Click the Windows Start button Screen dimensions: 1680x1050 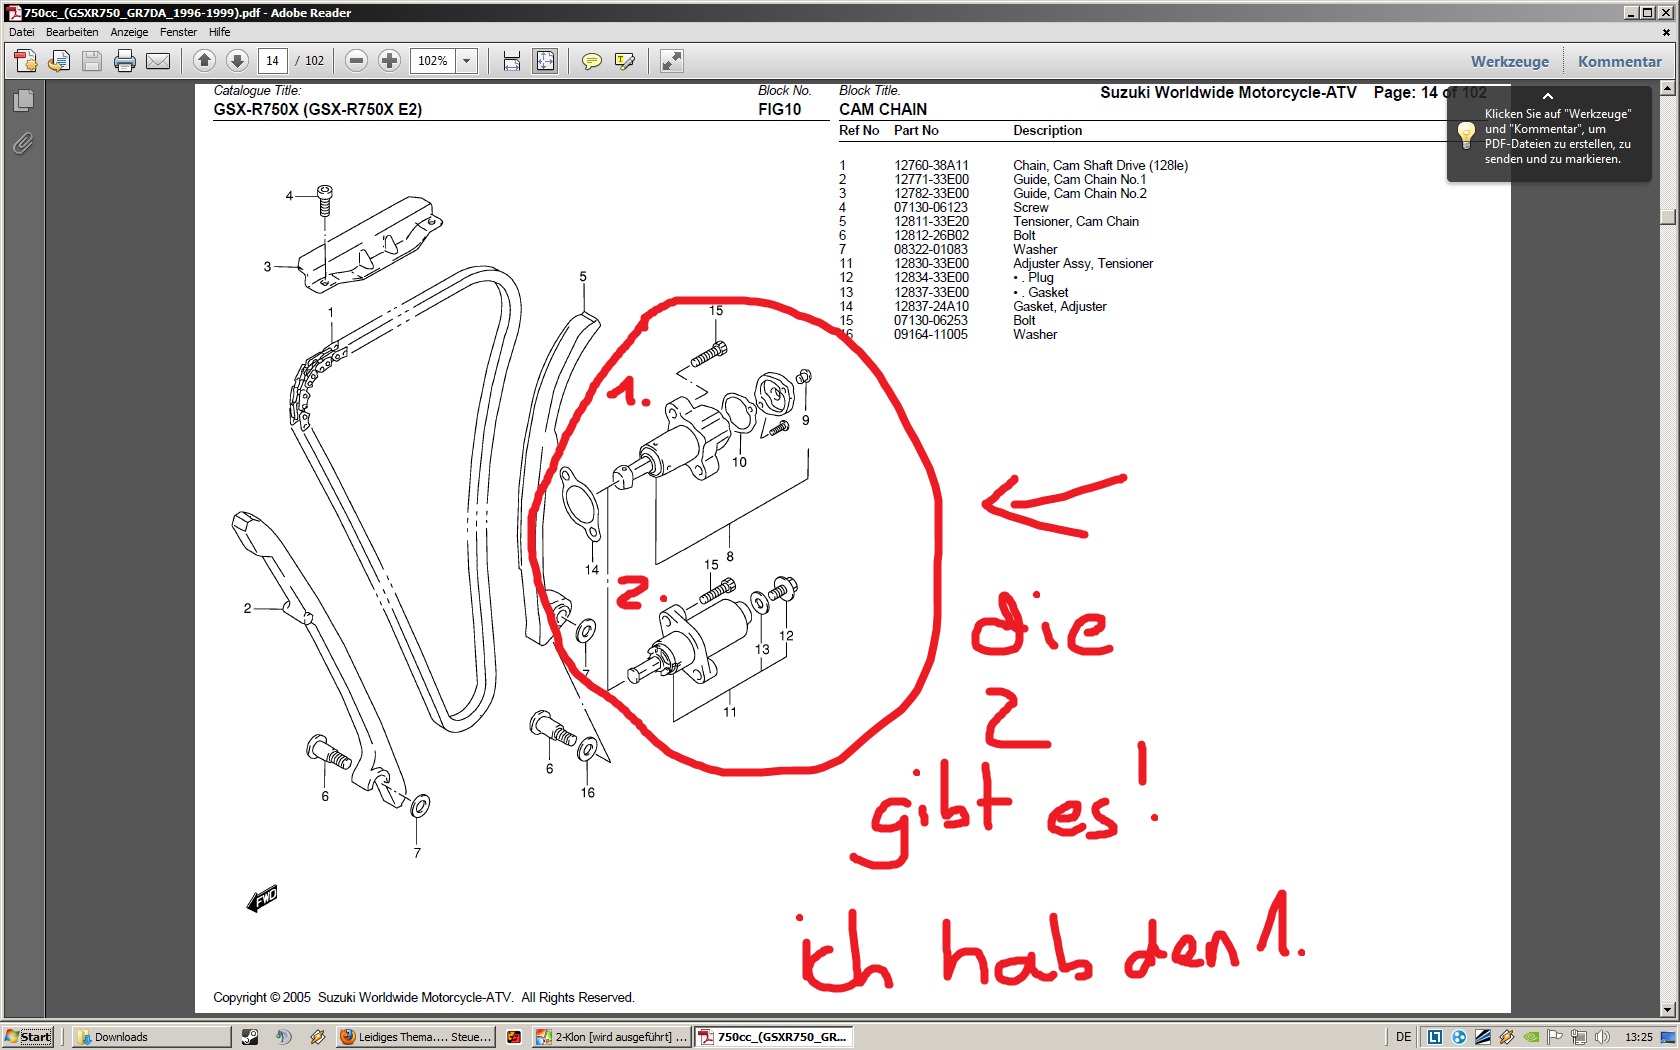point(28,1037)
